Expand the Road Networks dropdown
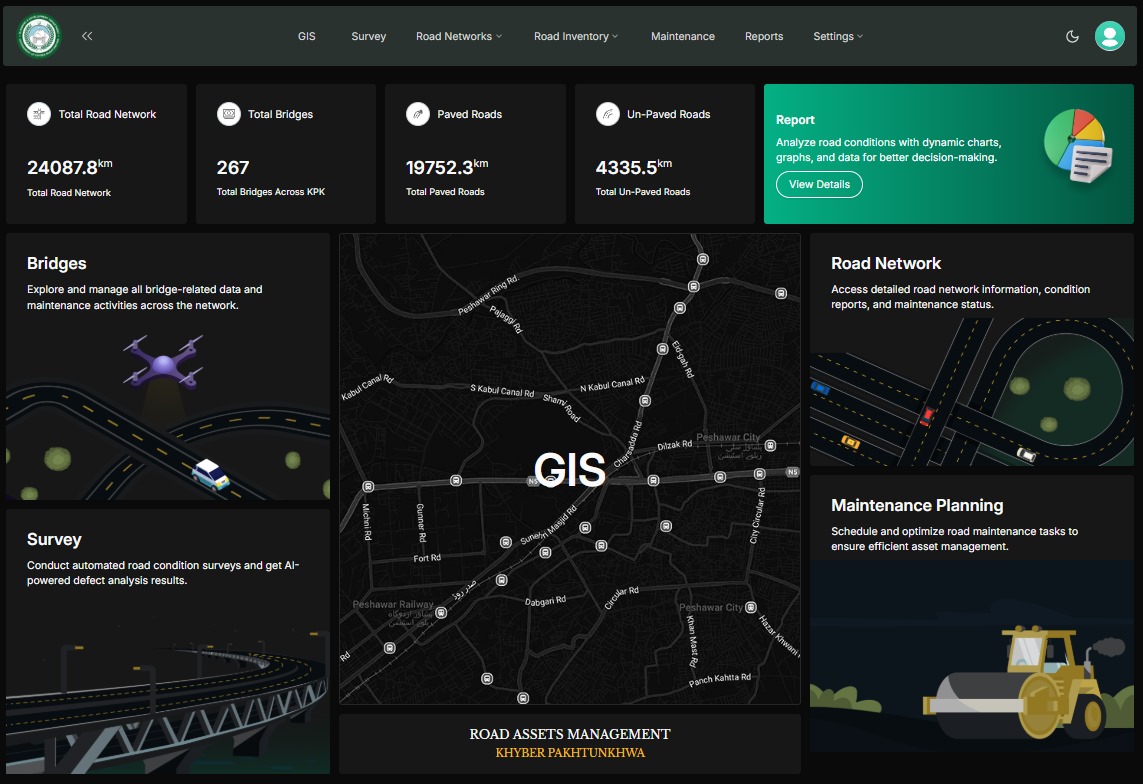 pyautogui.click(x=459, y=36)
